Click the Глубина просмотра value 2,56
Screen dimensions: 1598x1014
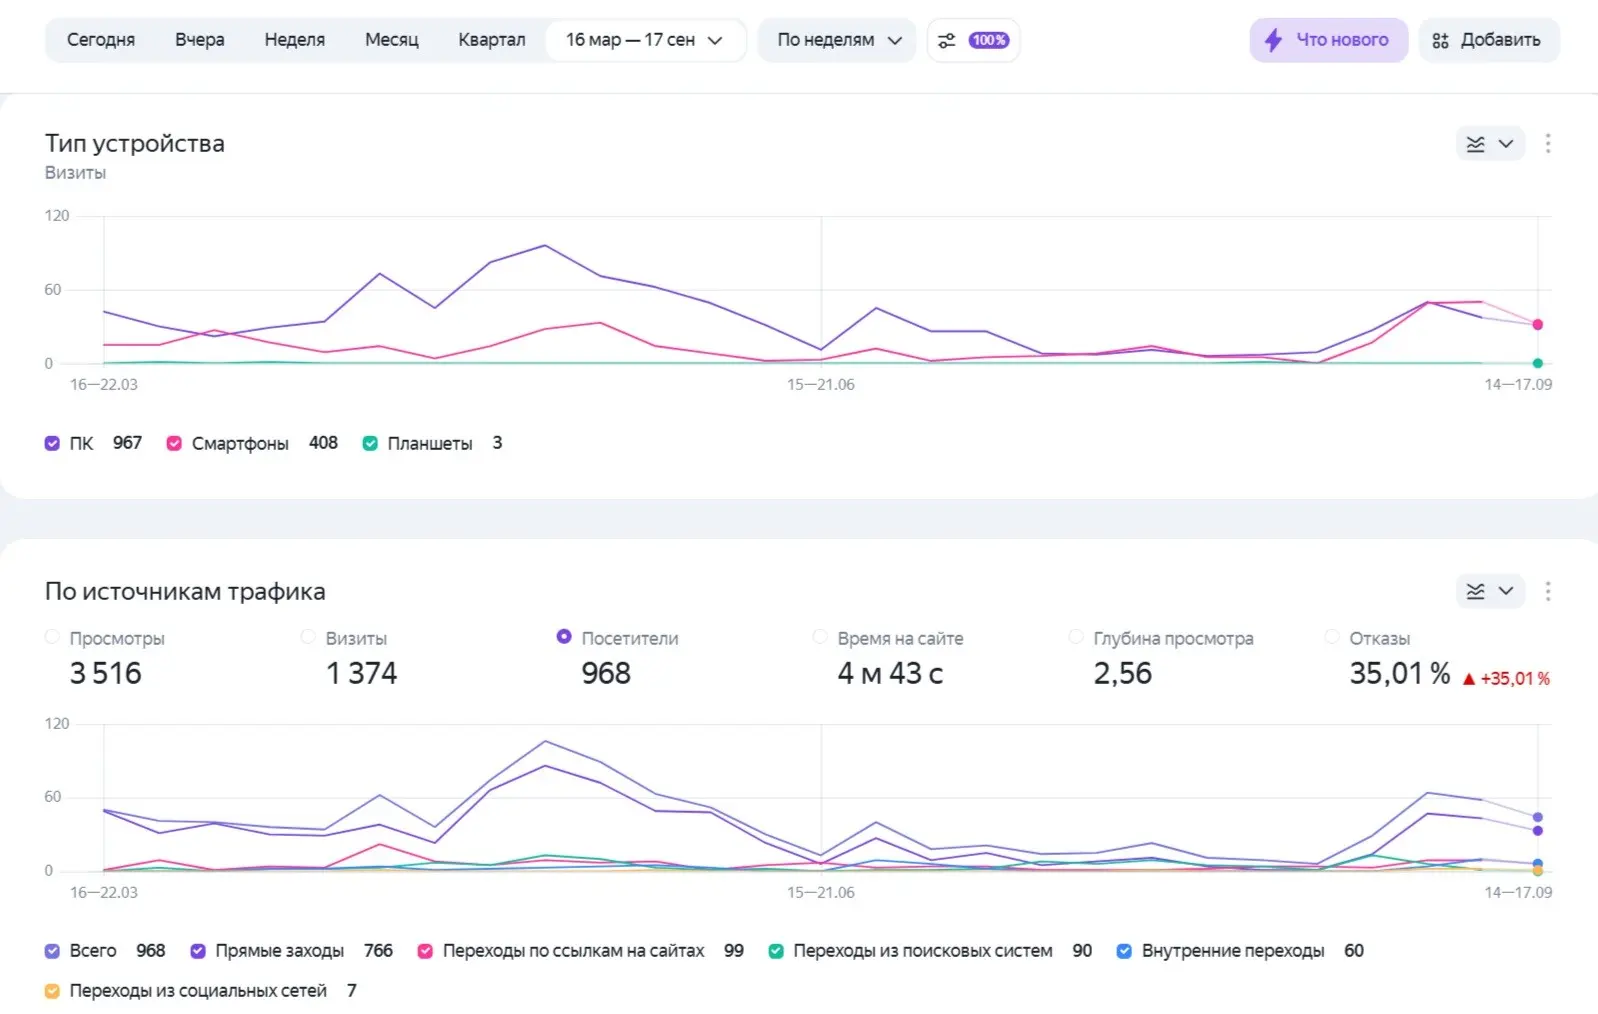[x=1123, y=674]
